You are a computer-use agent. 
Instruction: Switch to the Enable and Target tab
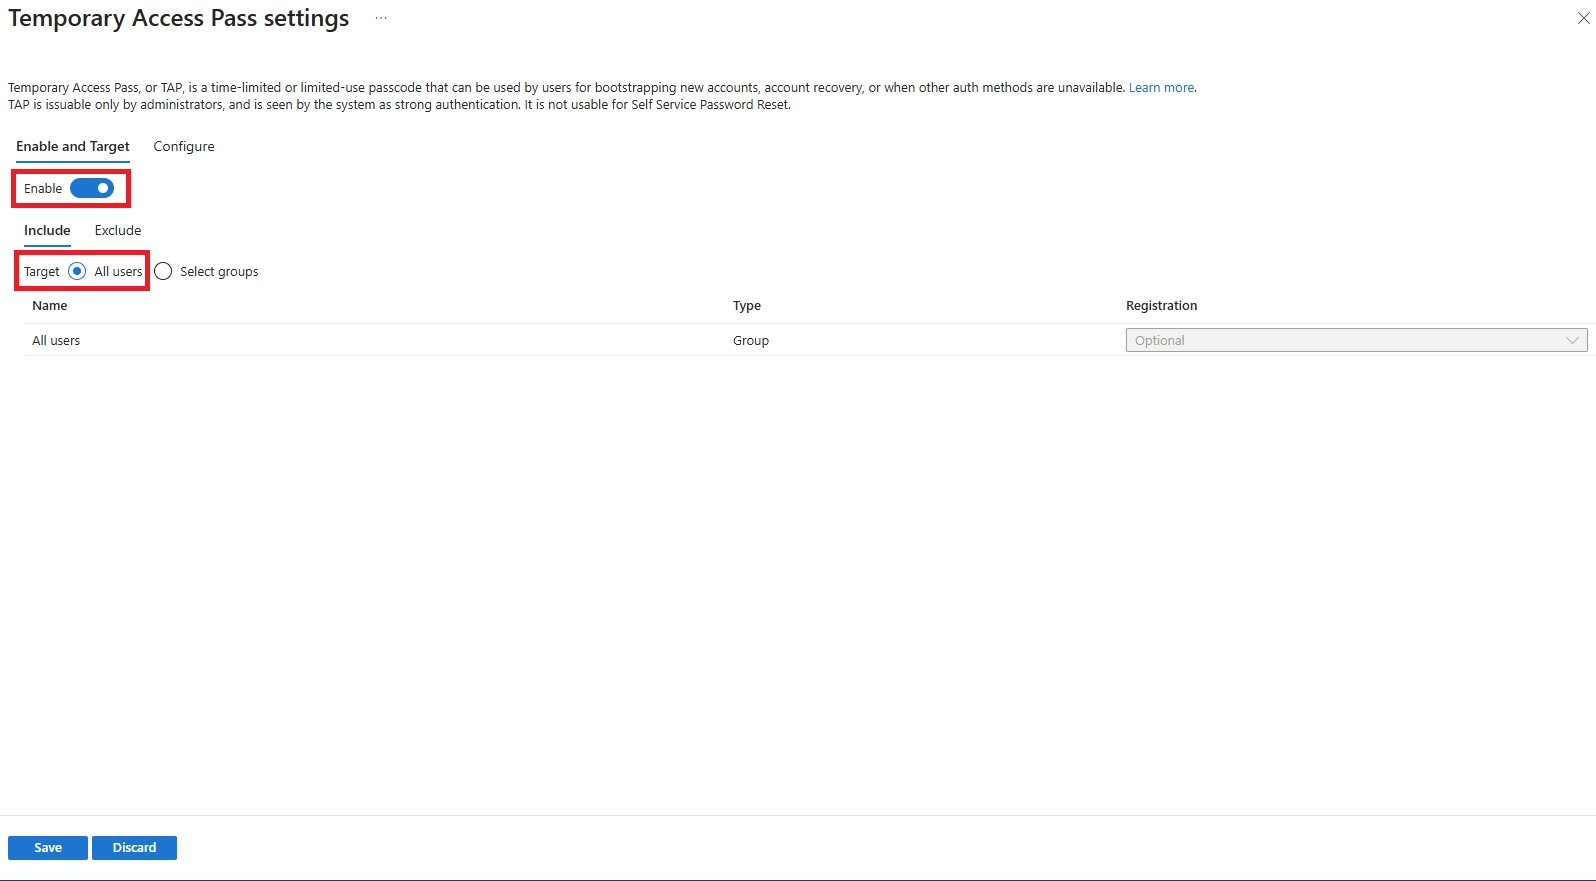73,147
